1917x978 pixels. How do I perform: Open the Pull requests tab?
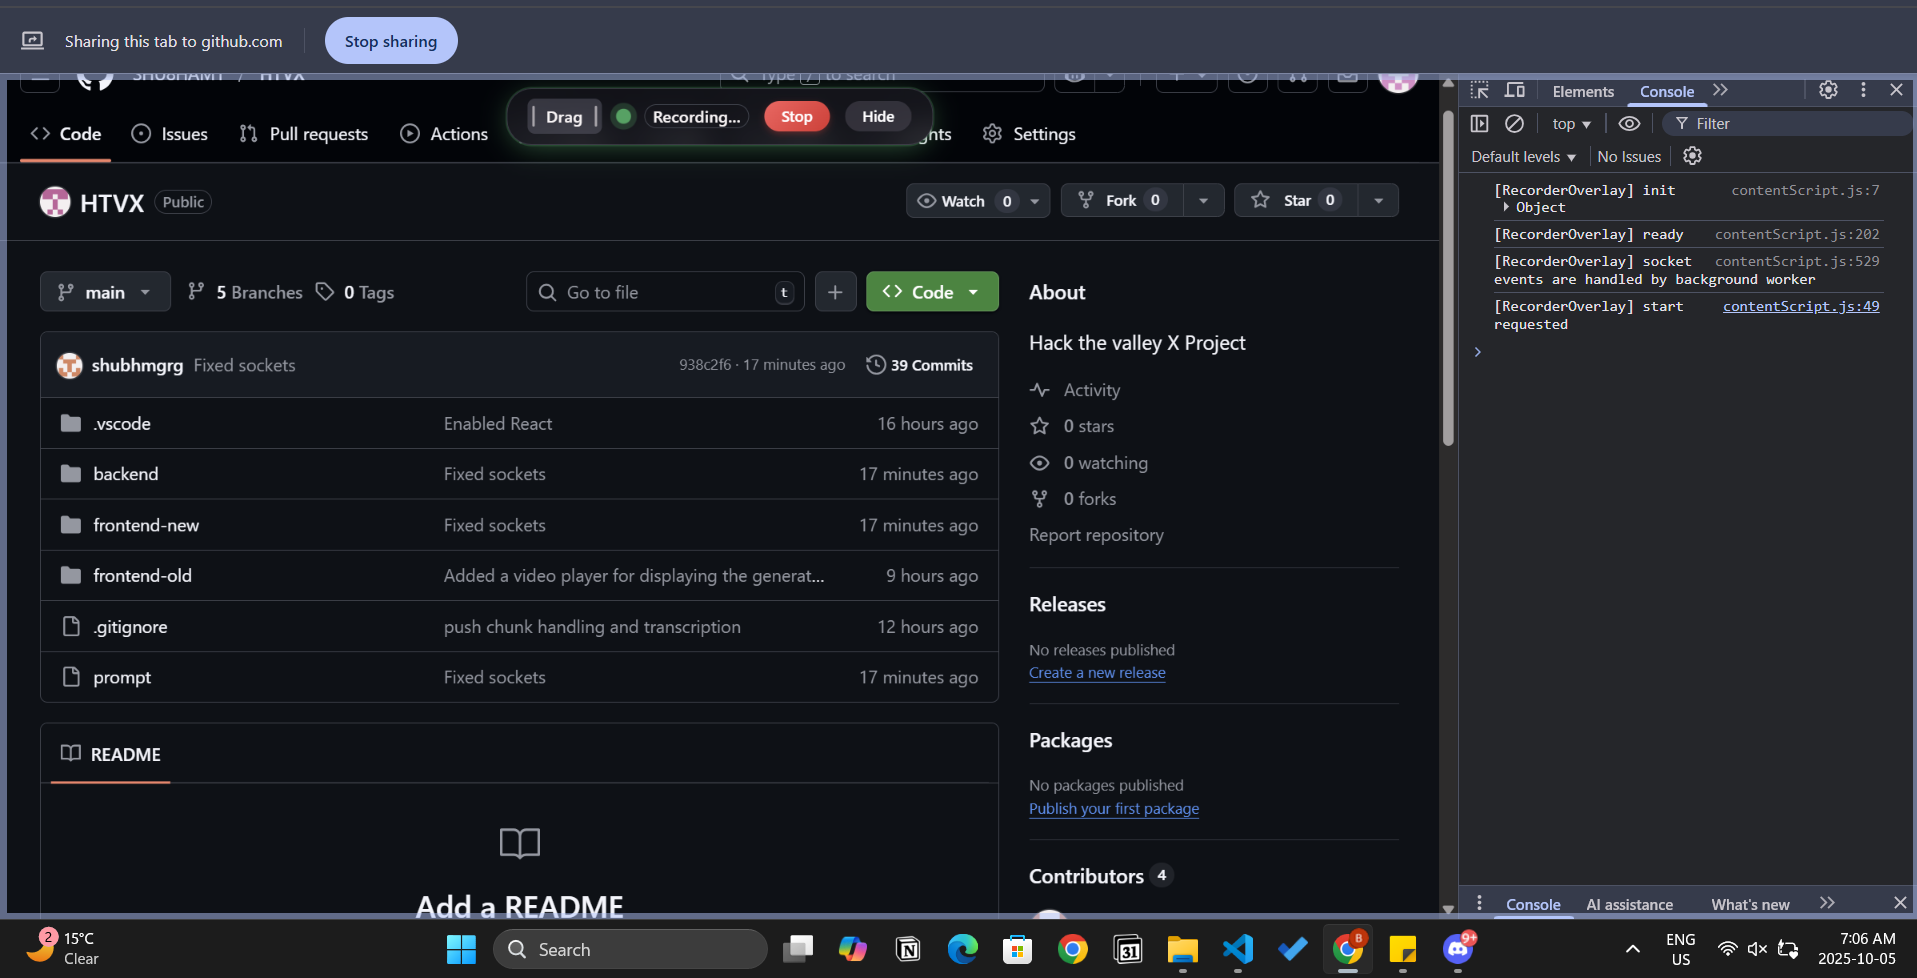point(304,134)
